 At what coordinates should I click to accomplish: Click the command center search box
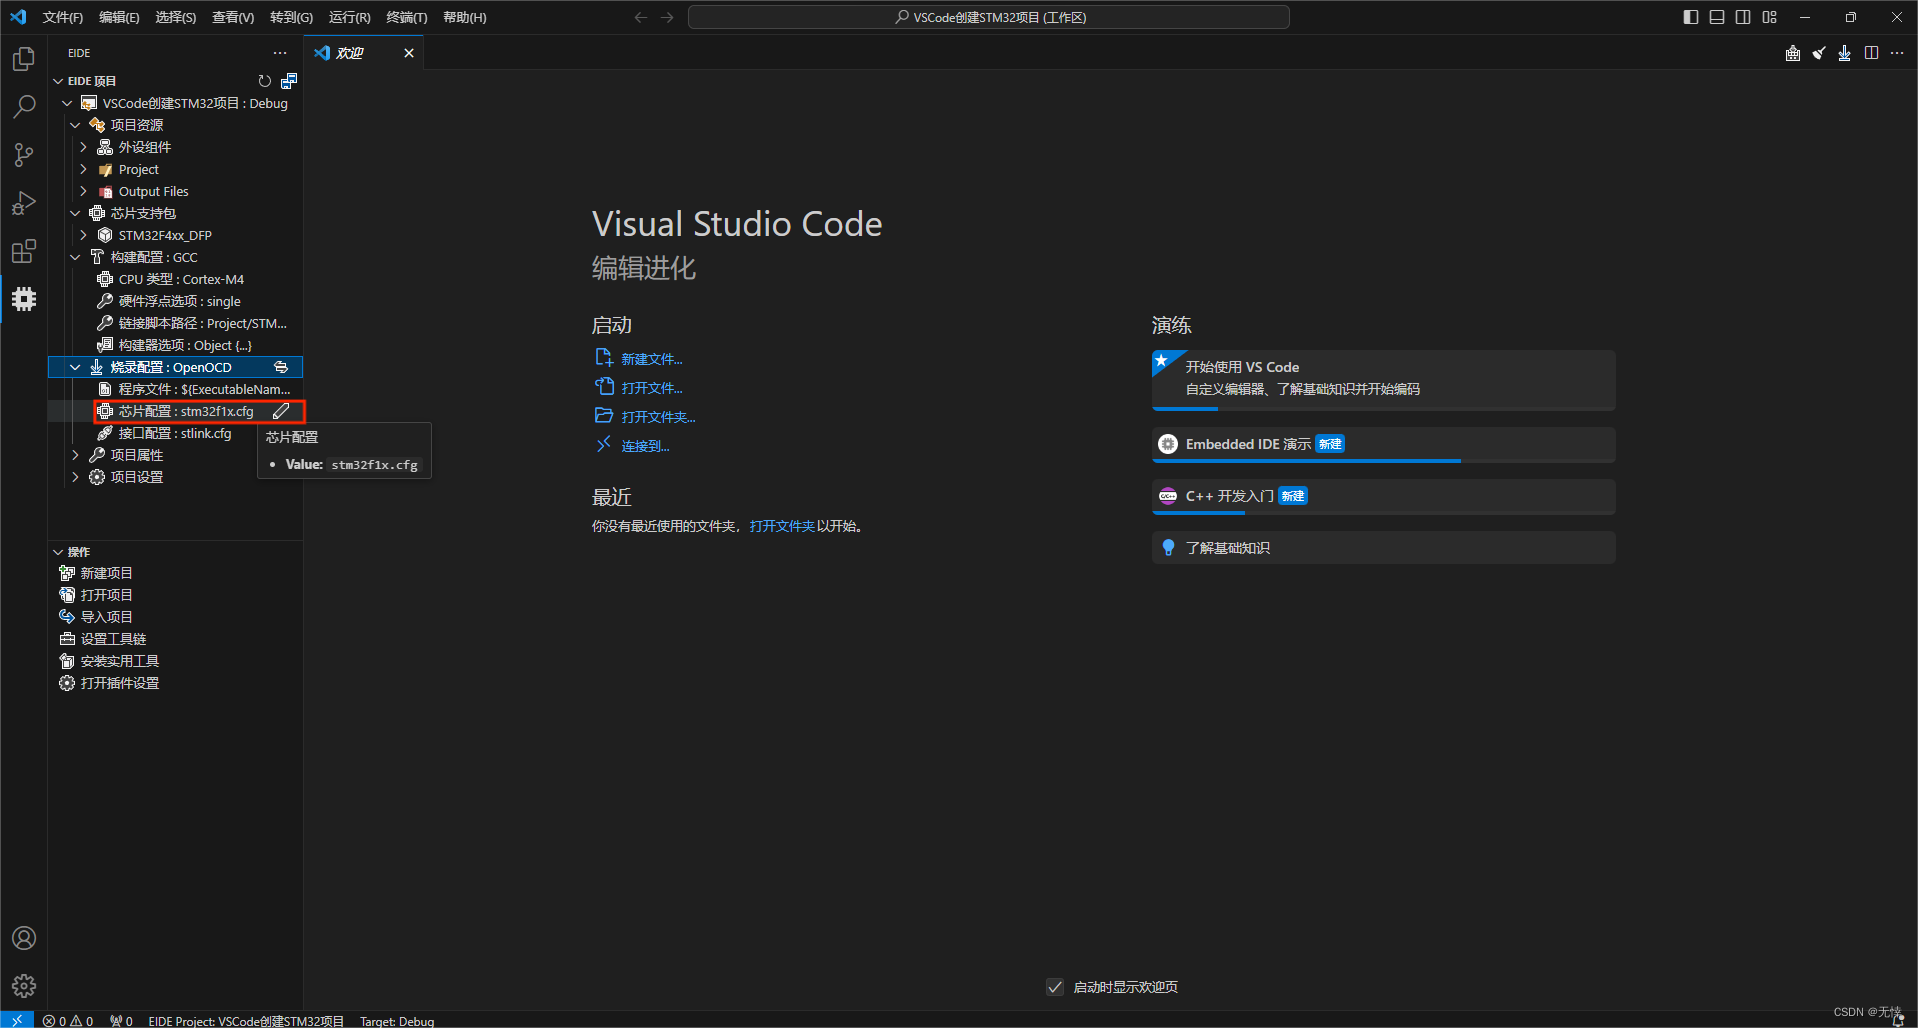[x=988, y=17]
